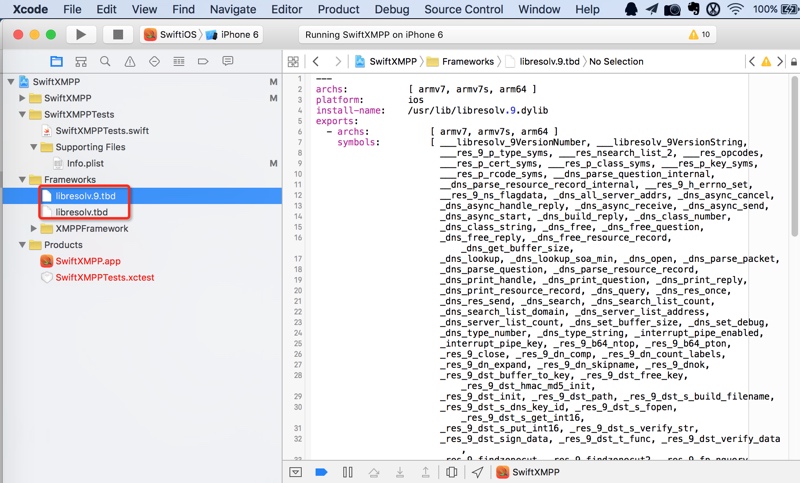
Task: Open the Project navigator folder icon
Action: point(57,62)
